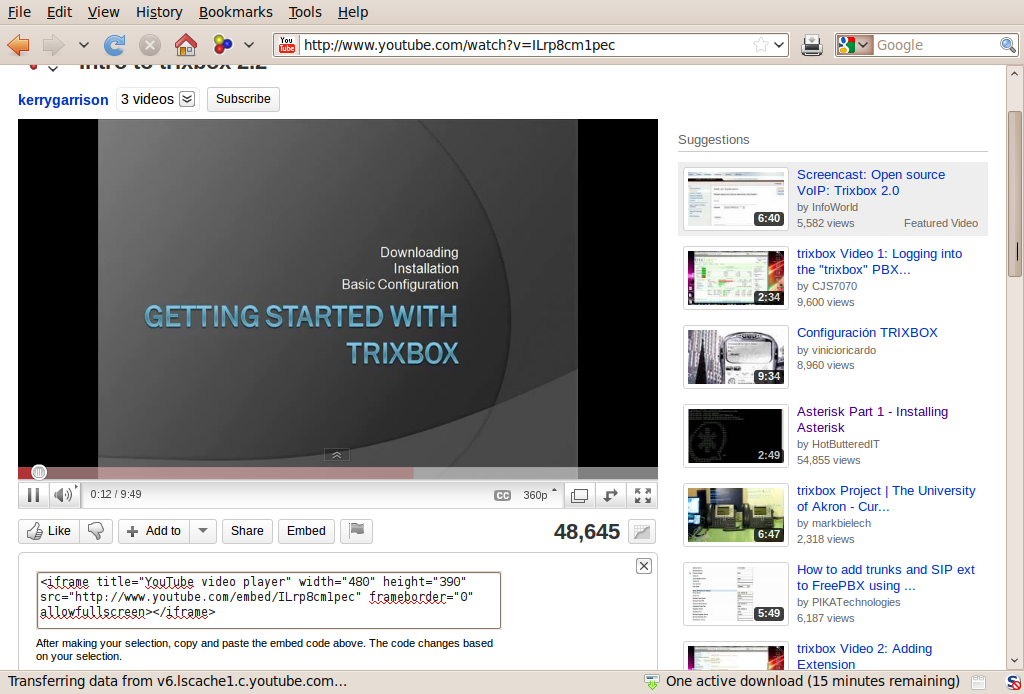Click the Share button
Screen dimensions: 1024x694
point(247,531)
